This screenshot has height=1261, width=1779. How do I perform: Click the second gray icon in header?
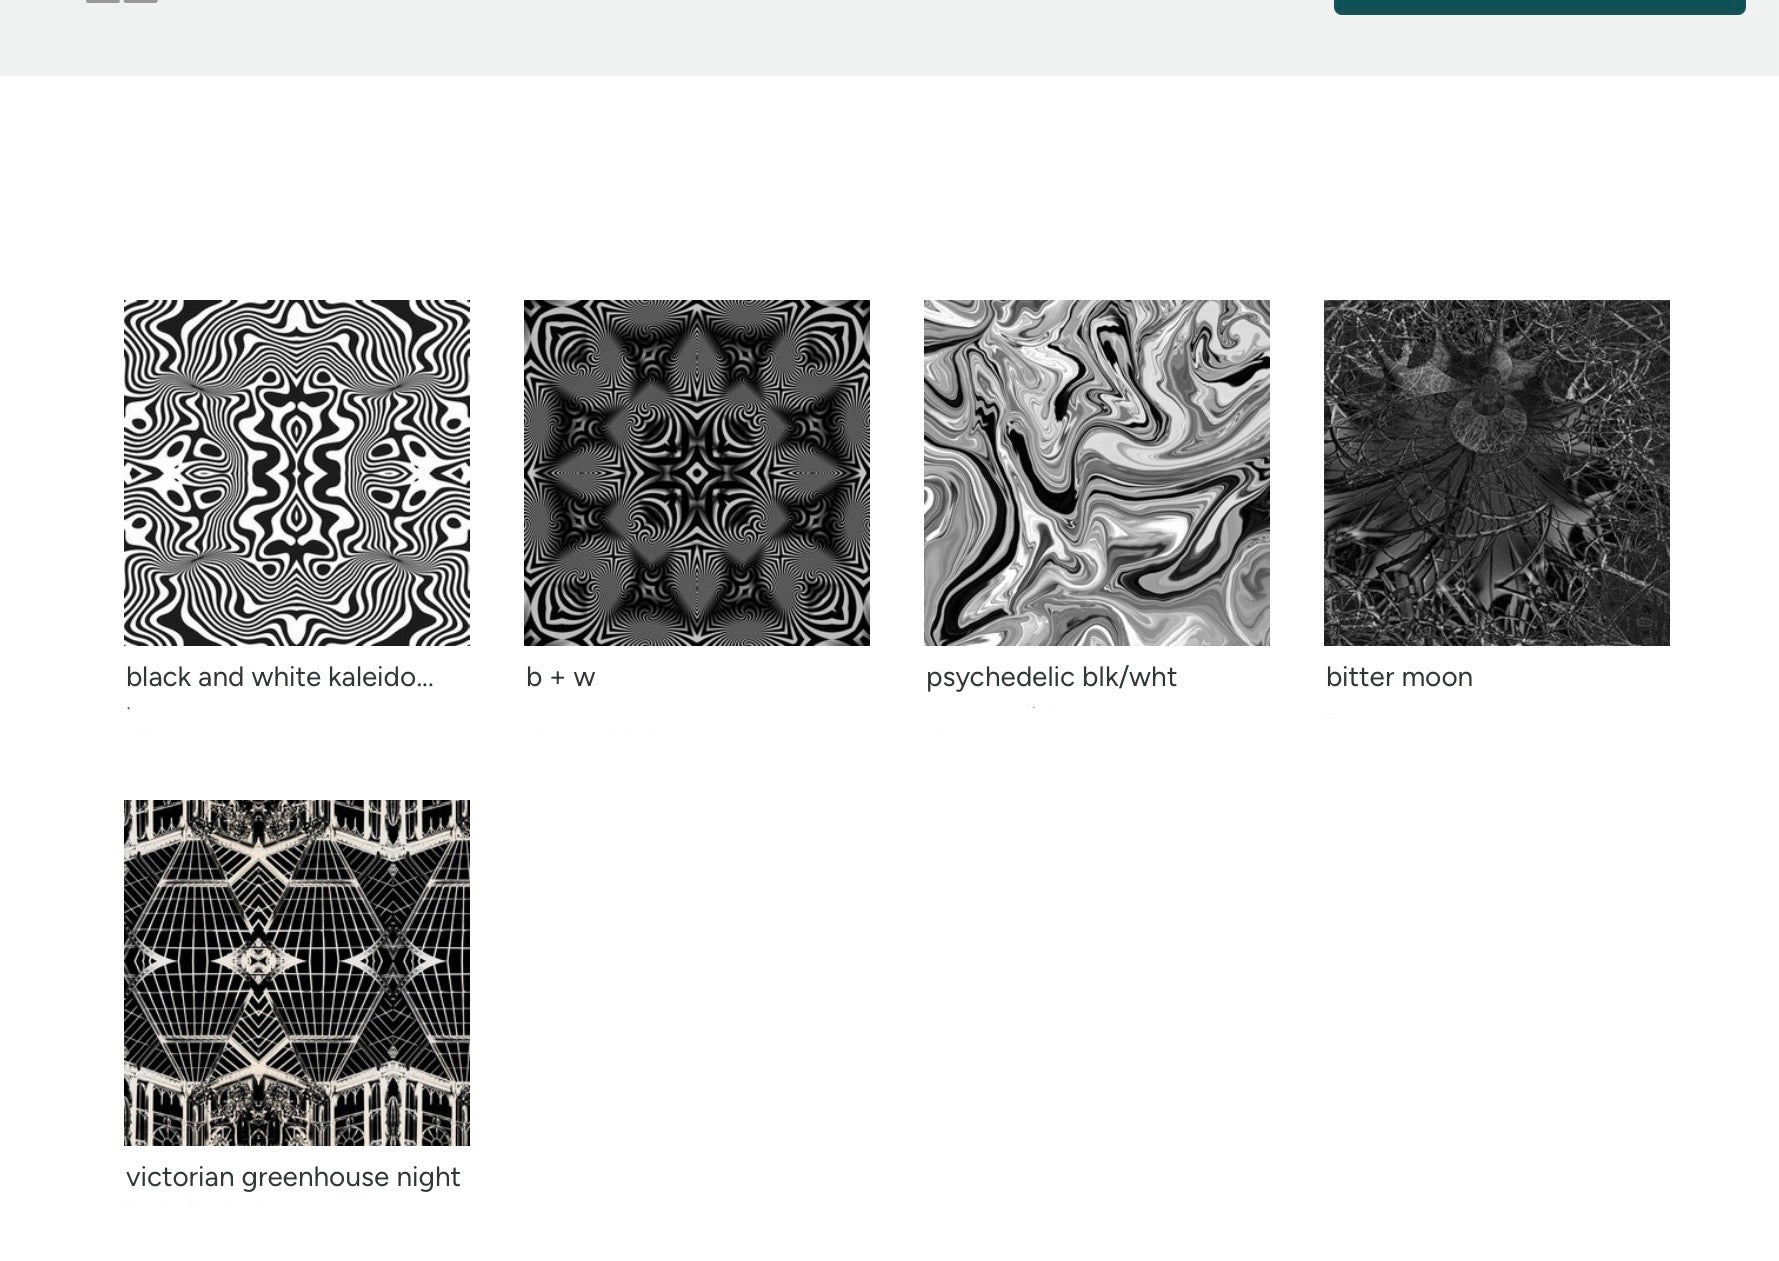141,1
